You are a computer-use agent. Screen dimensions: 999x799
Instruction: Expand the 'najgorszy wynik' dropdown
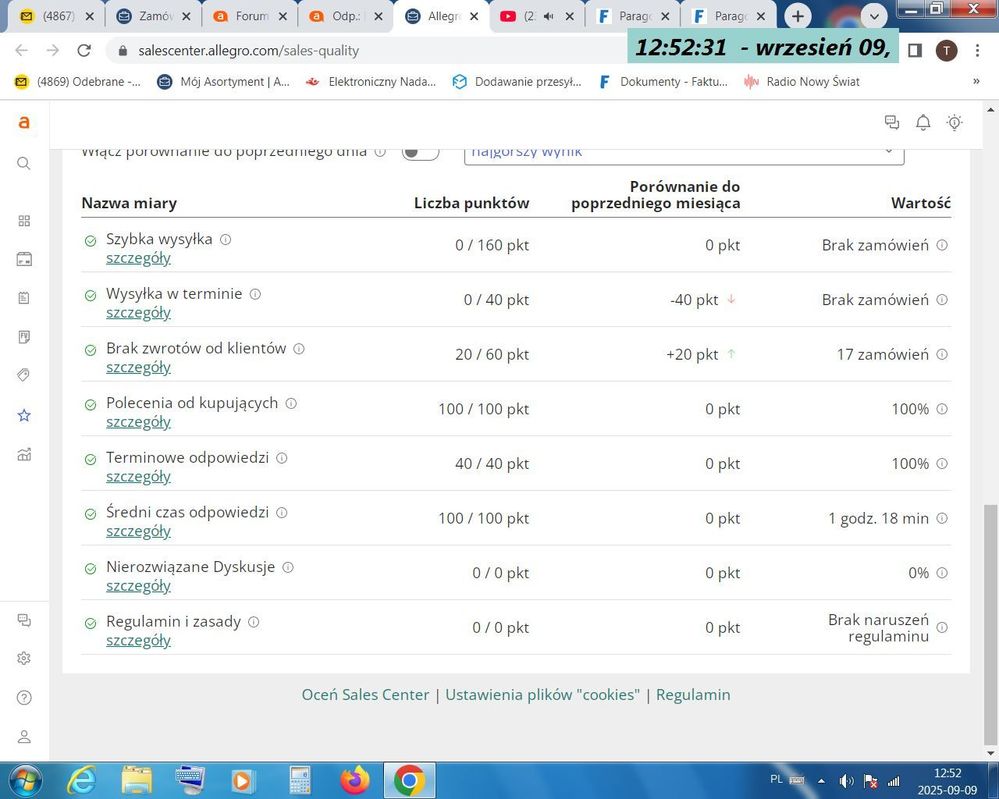(x=684, y=151)
